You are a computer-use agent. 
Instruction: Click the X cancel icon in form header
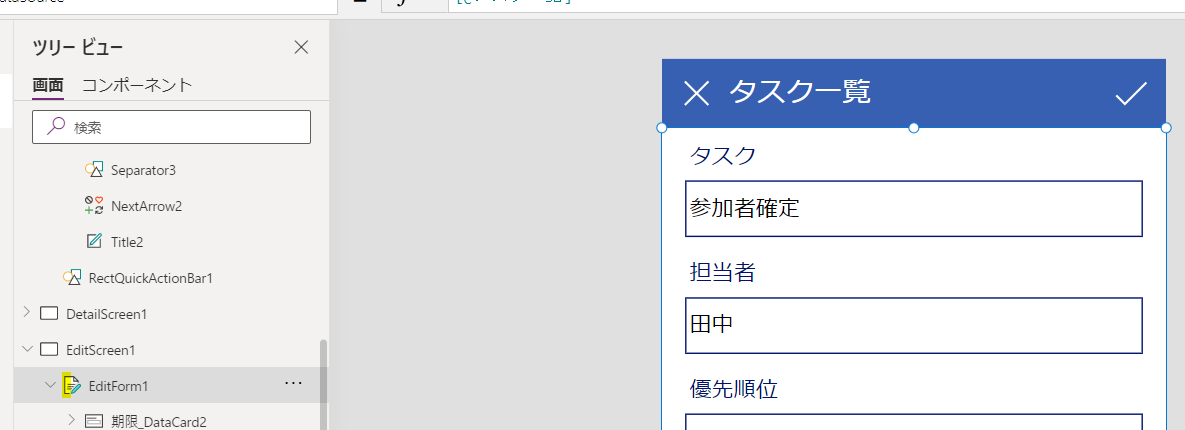click(696, 93)
